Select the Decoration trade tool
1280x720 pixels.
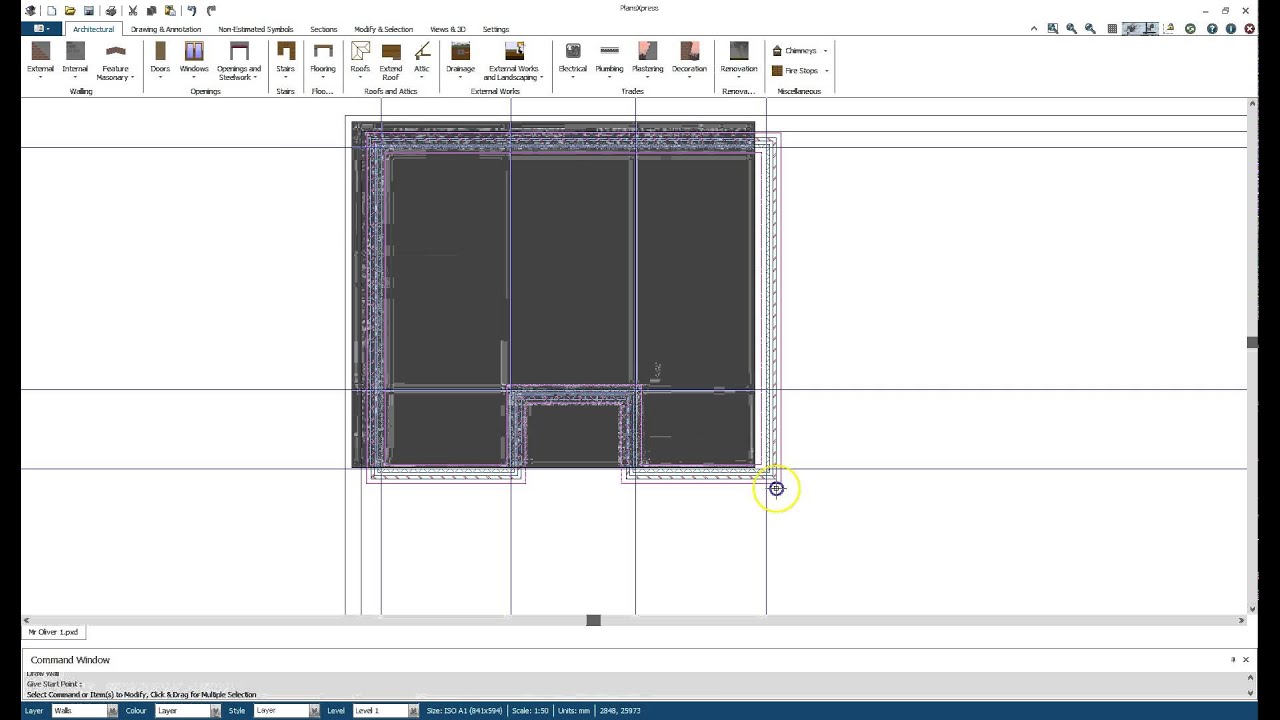pos(689,60)
